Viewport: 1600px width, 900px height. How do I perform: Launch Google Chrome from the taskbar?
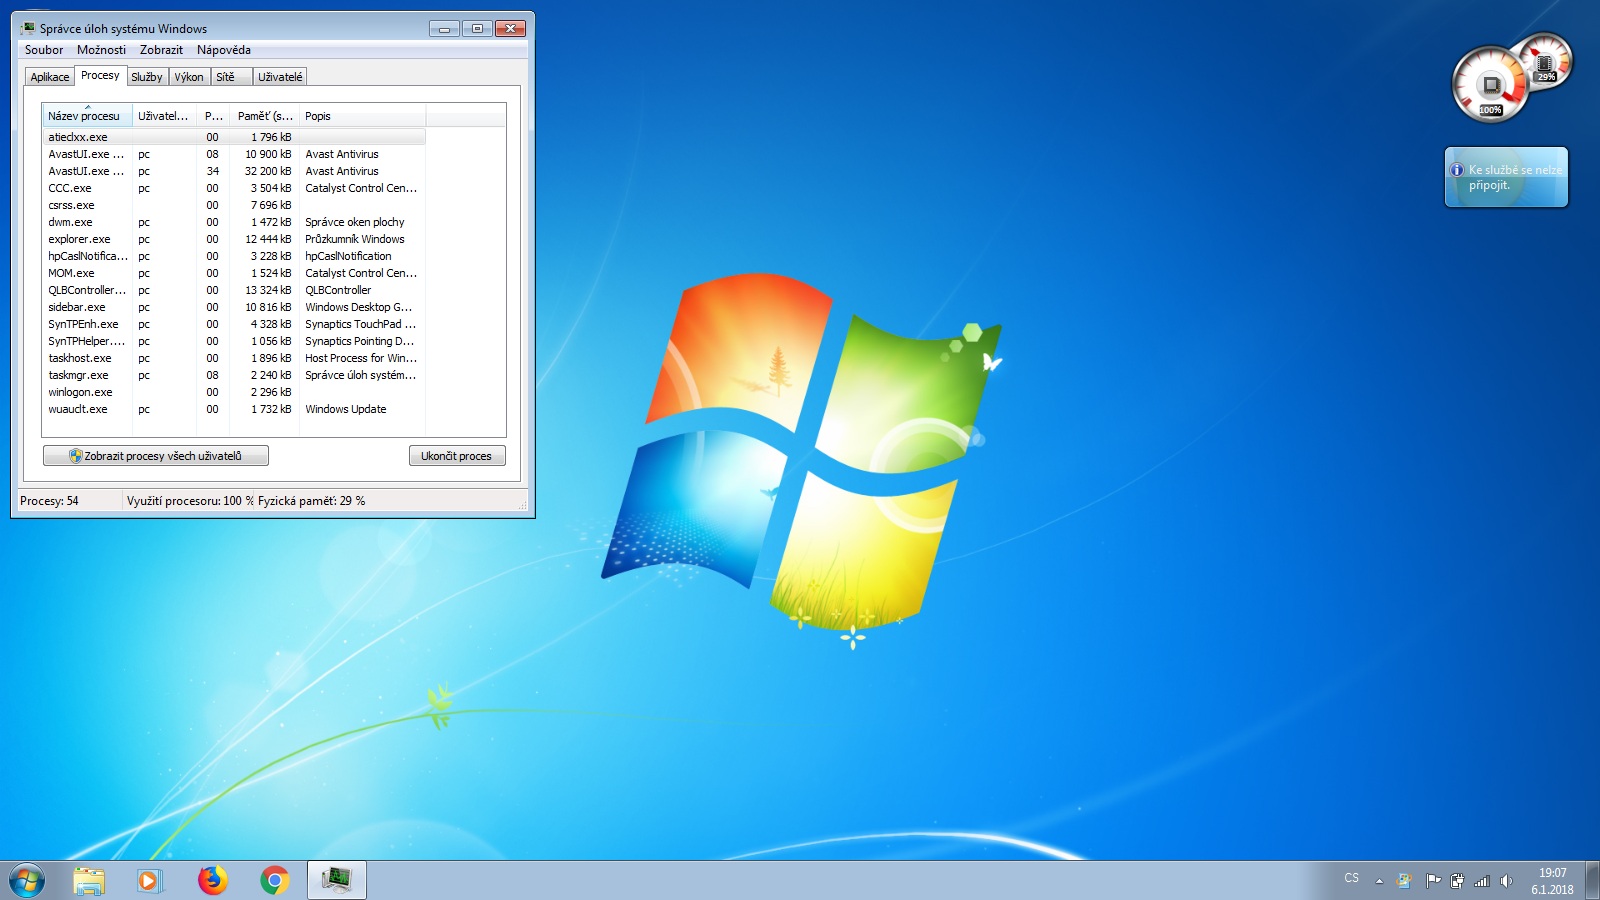[274, 881]
